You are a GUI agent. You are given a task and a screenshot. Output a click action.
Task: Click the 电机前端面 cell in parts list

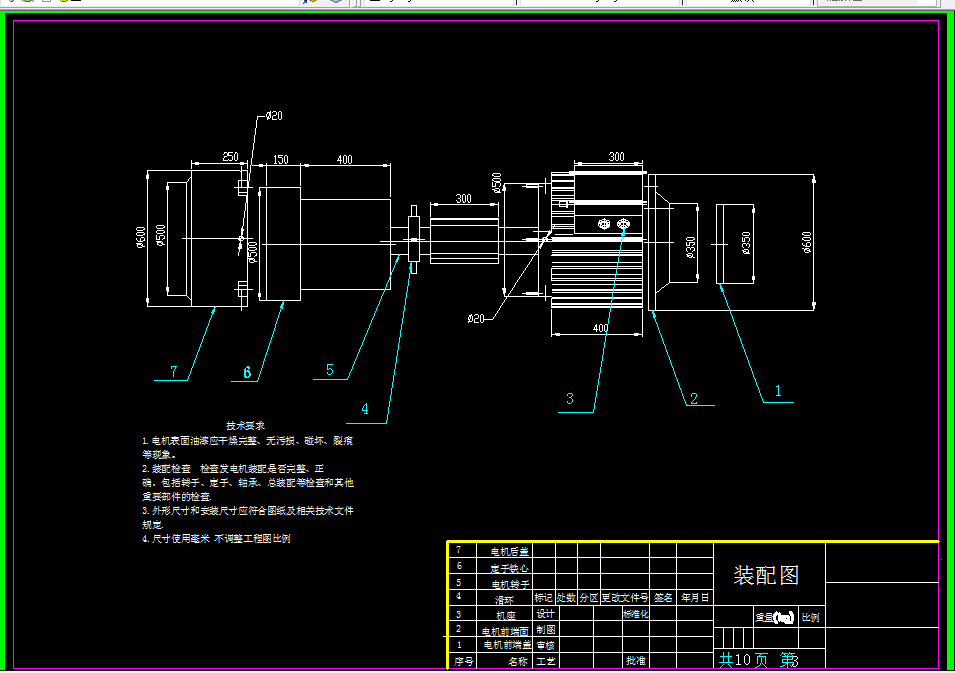[504, 631]
